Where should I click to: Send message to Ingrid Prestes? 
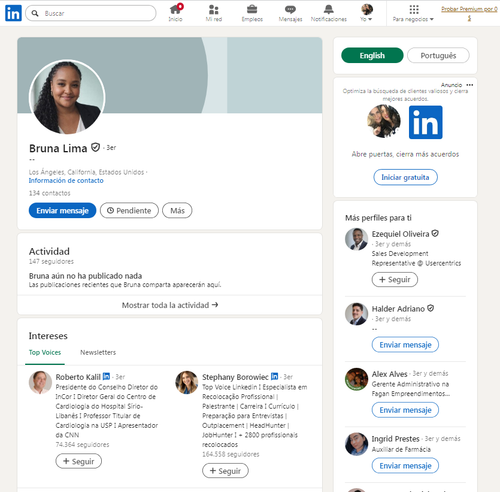(x=405, y=466)
